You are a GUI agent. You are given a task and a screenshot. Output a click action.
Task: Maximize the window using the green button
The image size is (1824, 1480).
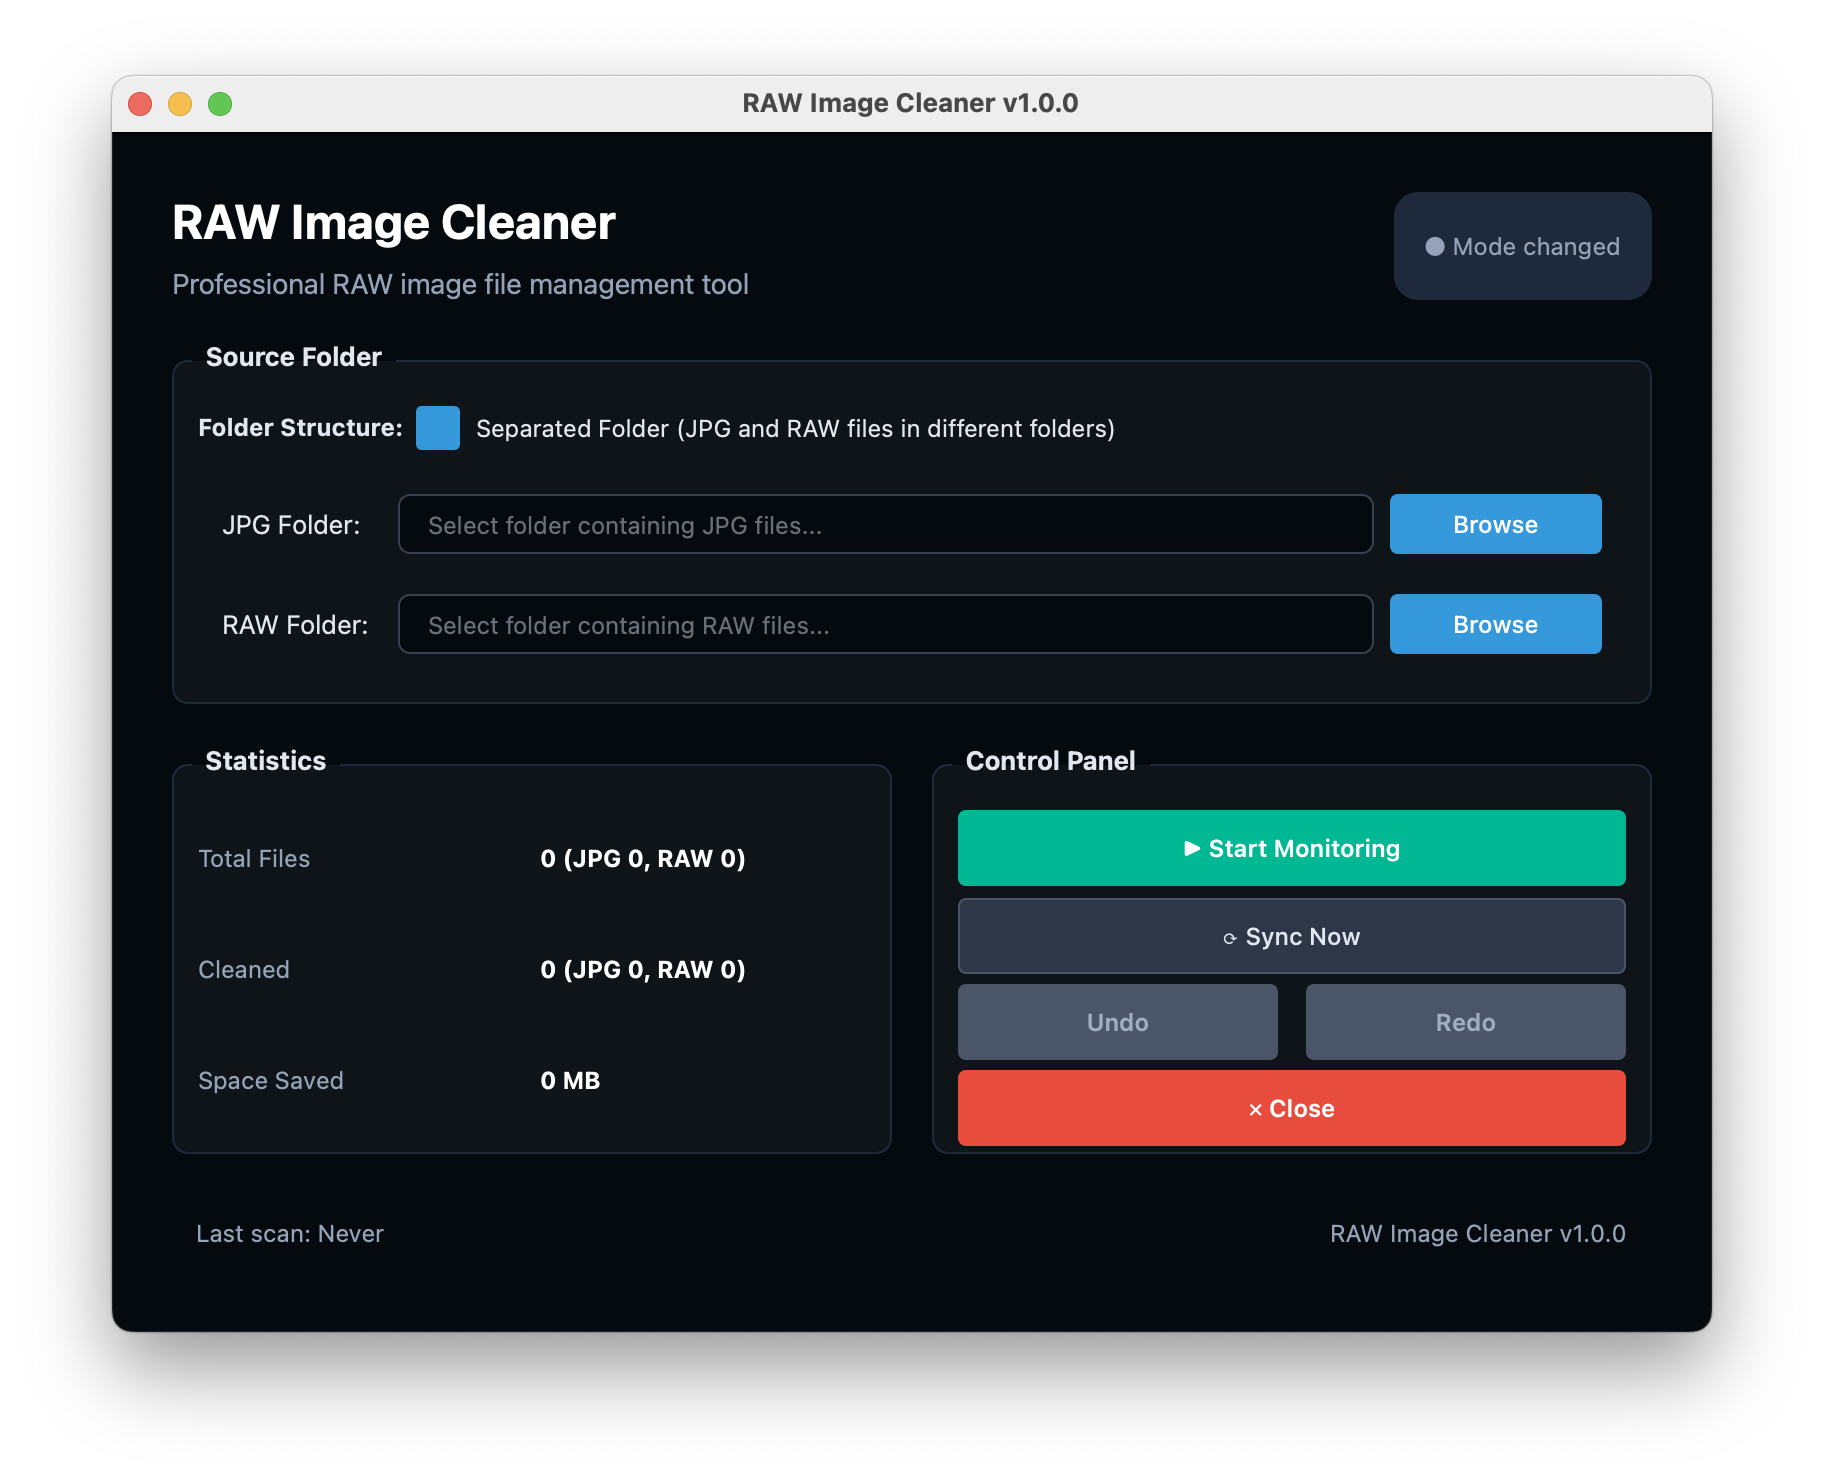pos(220,104)
